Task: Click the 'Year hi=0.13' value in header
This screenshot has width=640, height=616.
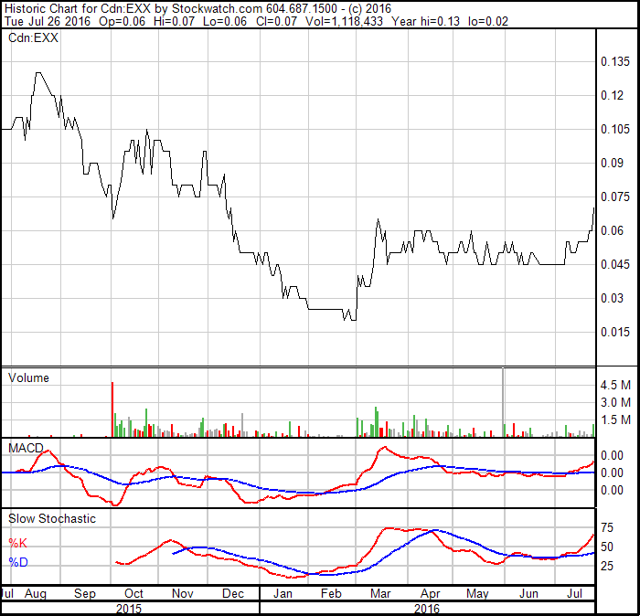Action: pyautogui.click(x=426, y=21)
